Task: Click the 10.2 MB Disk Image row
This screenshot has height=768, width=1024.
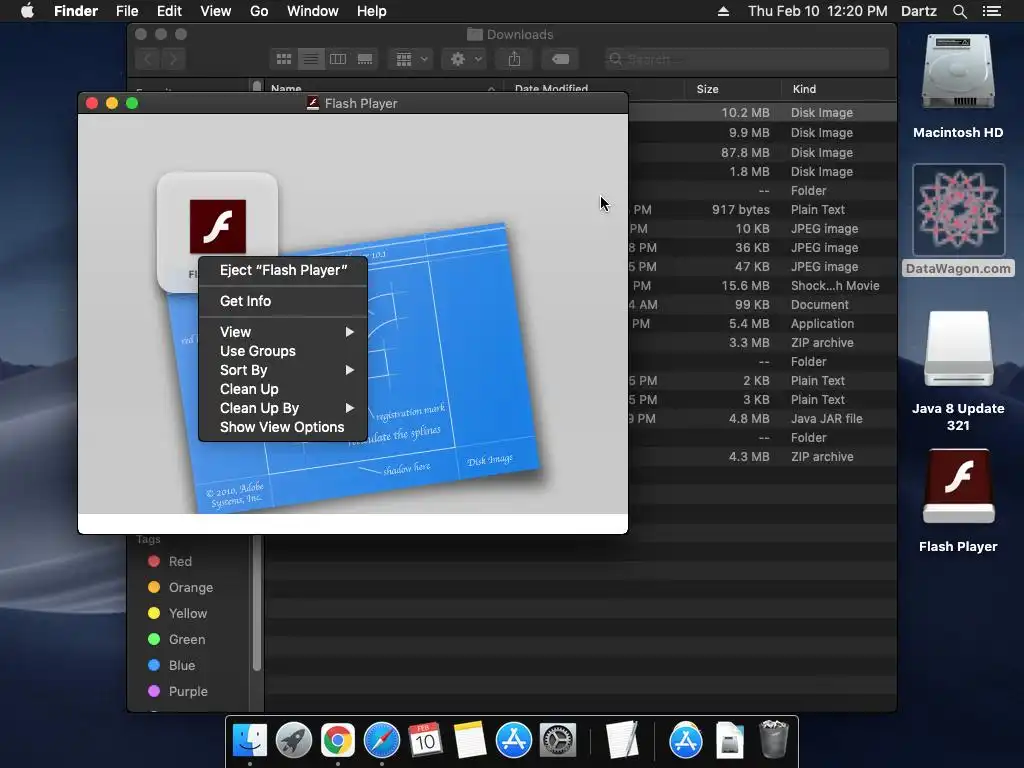Action: [x=762, y=112]
